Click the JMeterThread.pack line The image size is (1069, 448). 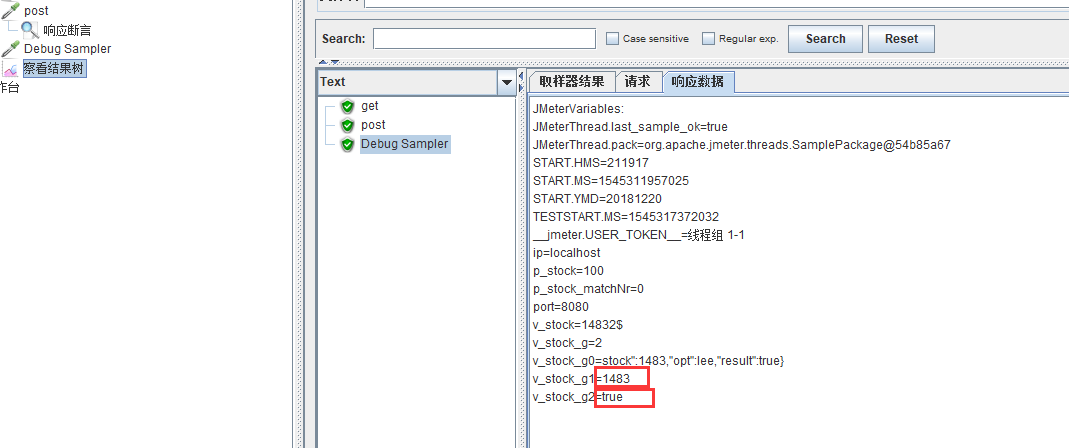click(742, 145)
